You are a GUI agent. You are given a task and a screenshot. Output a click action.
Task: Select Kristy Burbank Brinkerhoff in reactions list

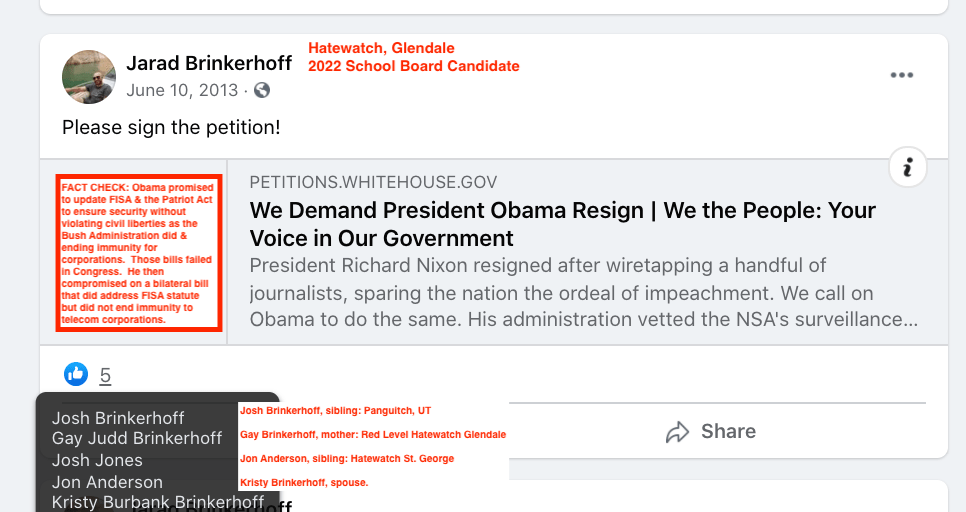pyautogui.click(x=158, y=502)
